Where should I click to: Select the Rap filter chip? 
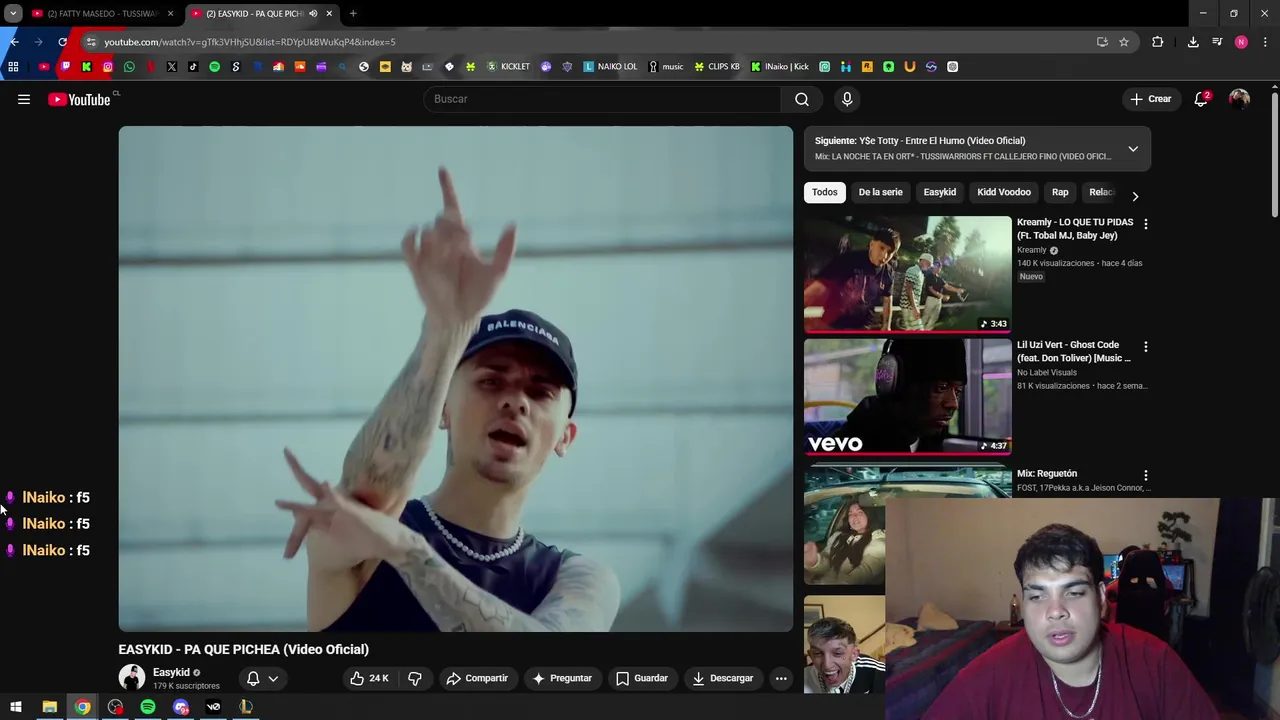[1060, 192]
